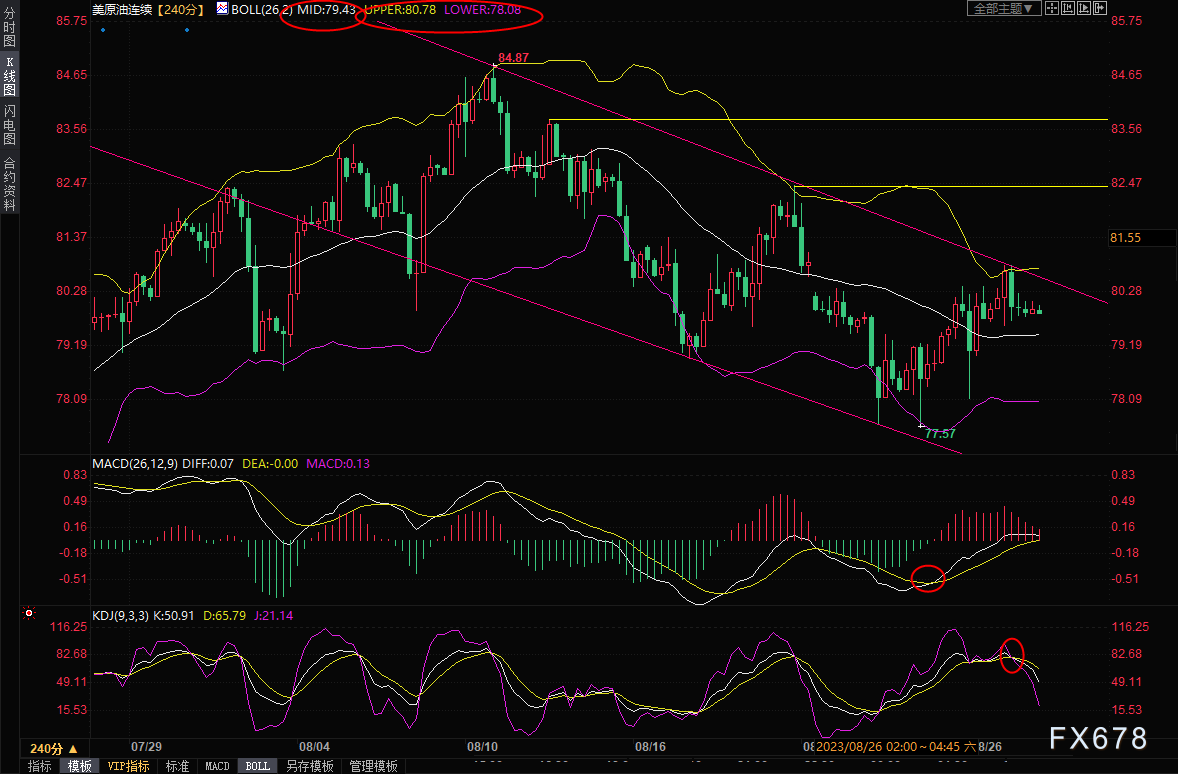The height and width of the screenshot is (774, 1178).
Task: Show the 合约资料 contract info tab
Action: pos(10,182)
